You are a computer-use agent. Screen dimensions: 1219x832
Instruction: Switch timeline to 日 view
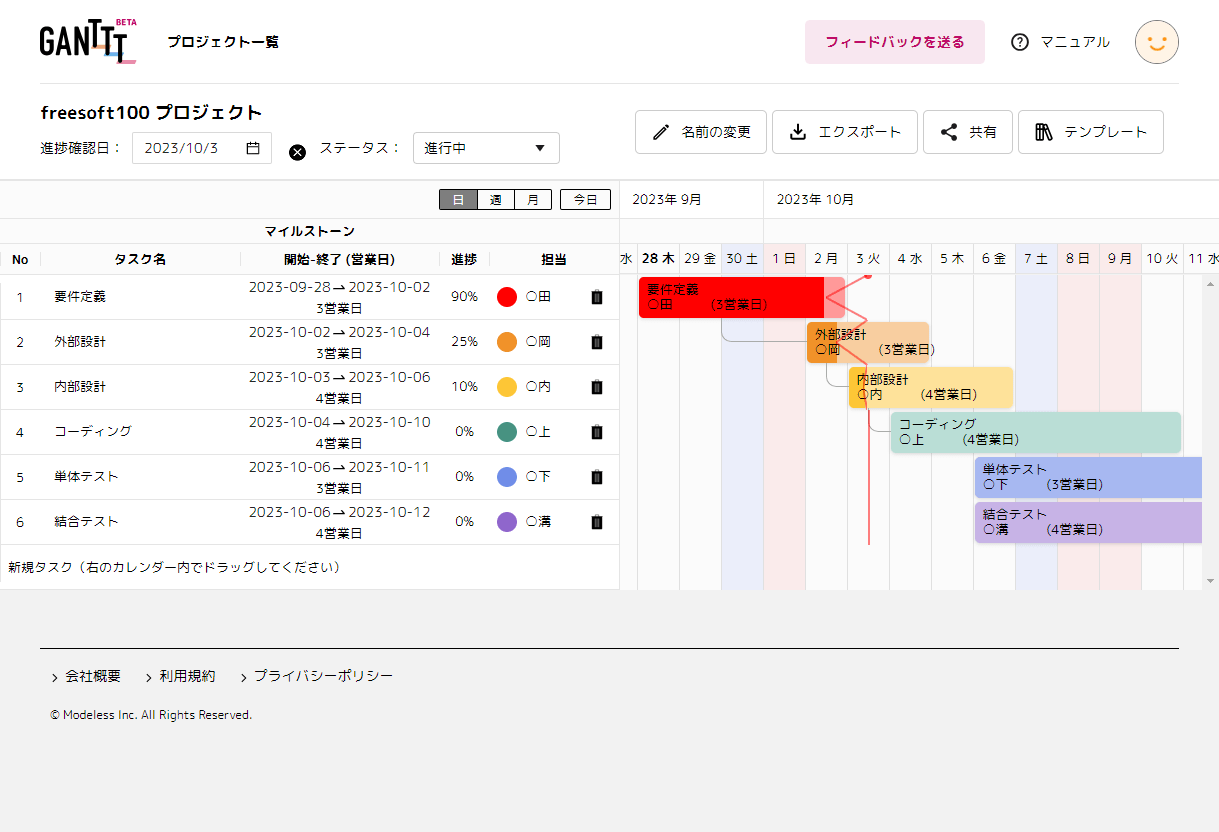click(x=458, y=200)
